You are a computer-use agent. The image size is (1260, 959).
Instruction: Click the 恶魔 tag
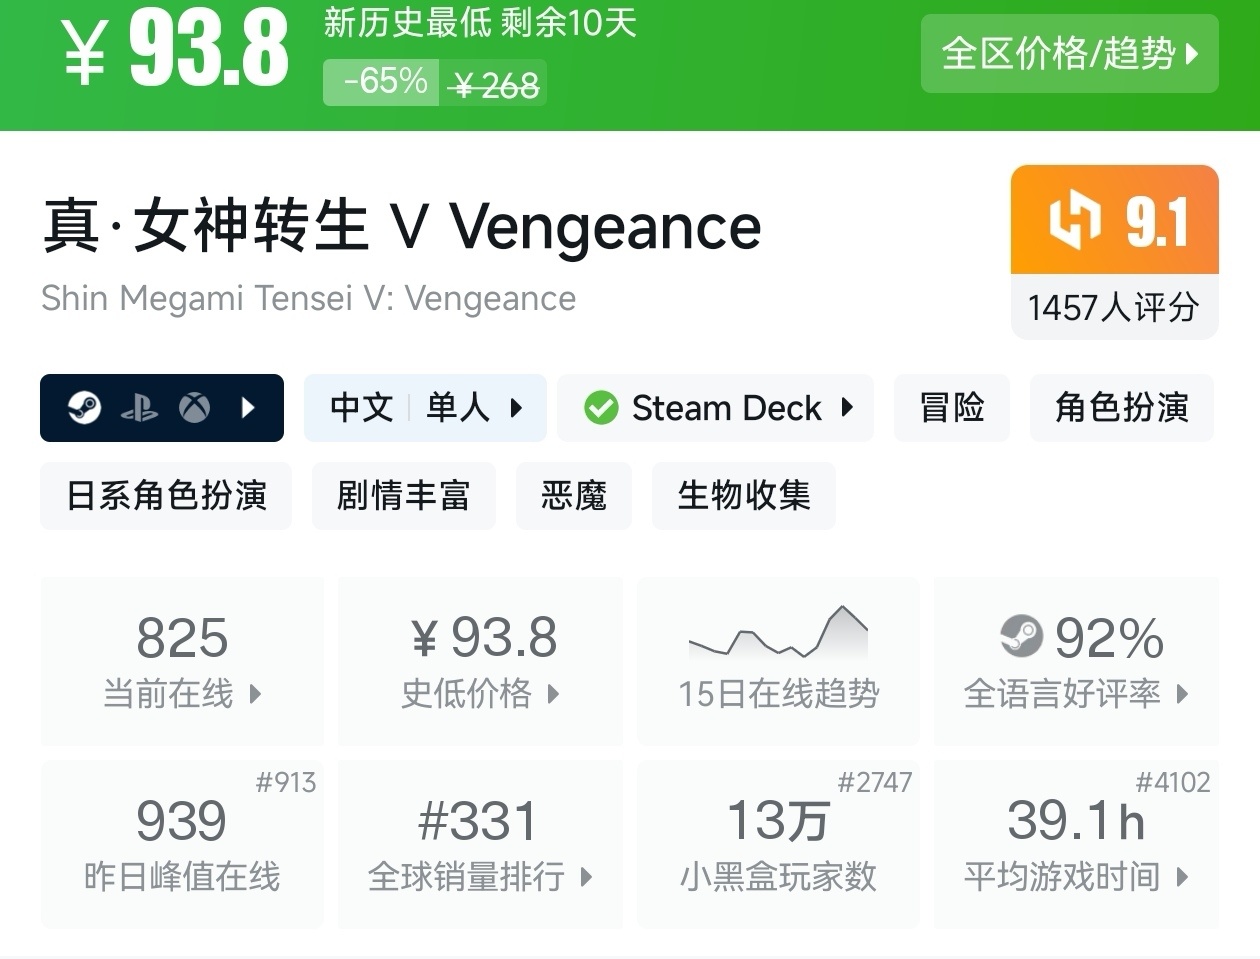[x=573, y=496]
